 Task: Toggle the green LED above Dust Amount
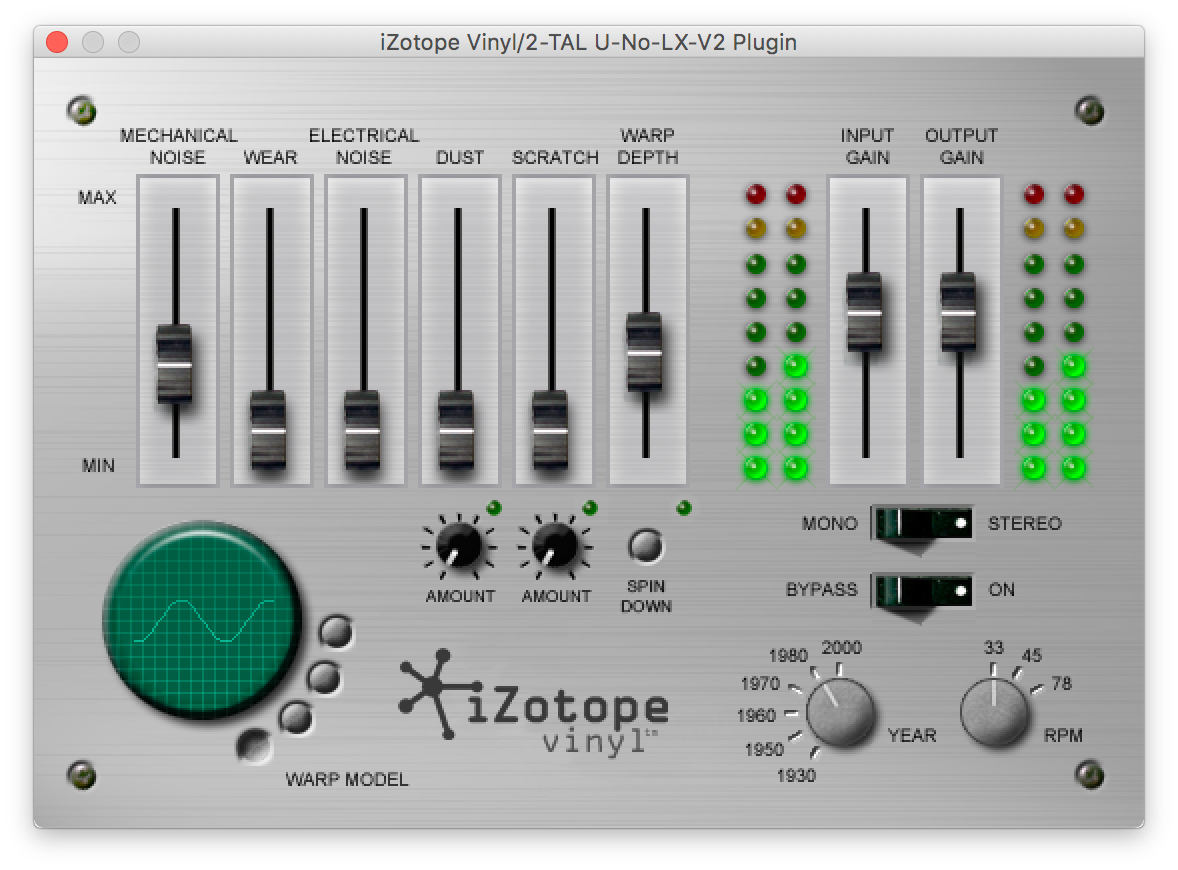pos(494,509)
